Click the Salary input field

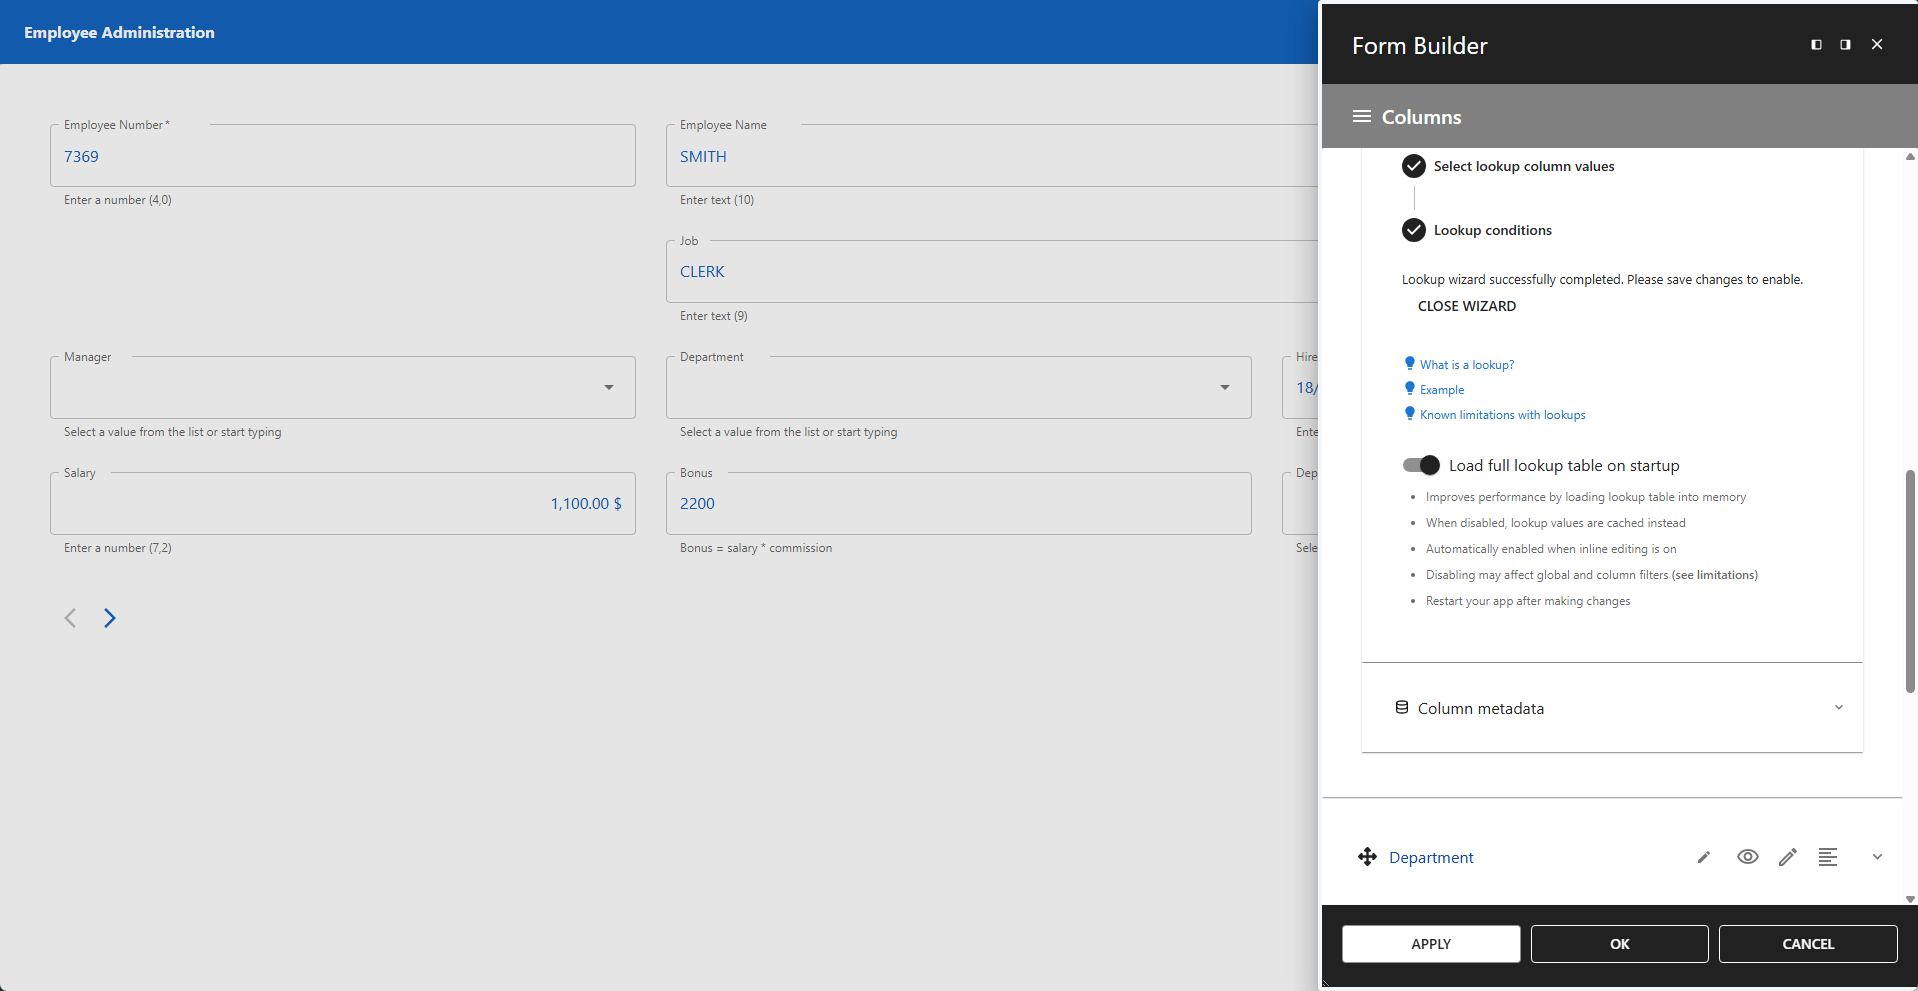coord(342,503)
